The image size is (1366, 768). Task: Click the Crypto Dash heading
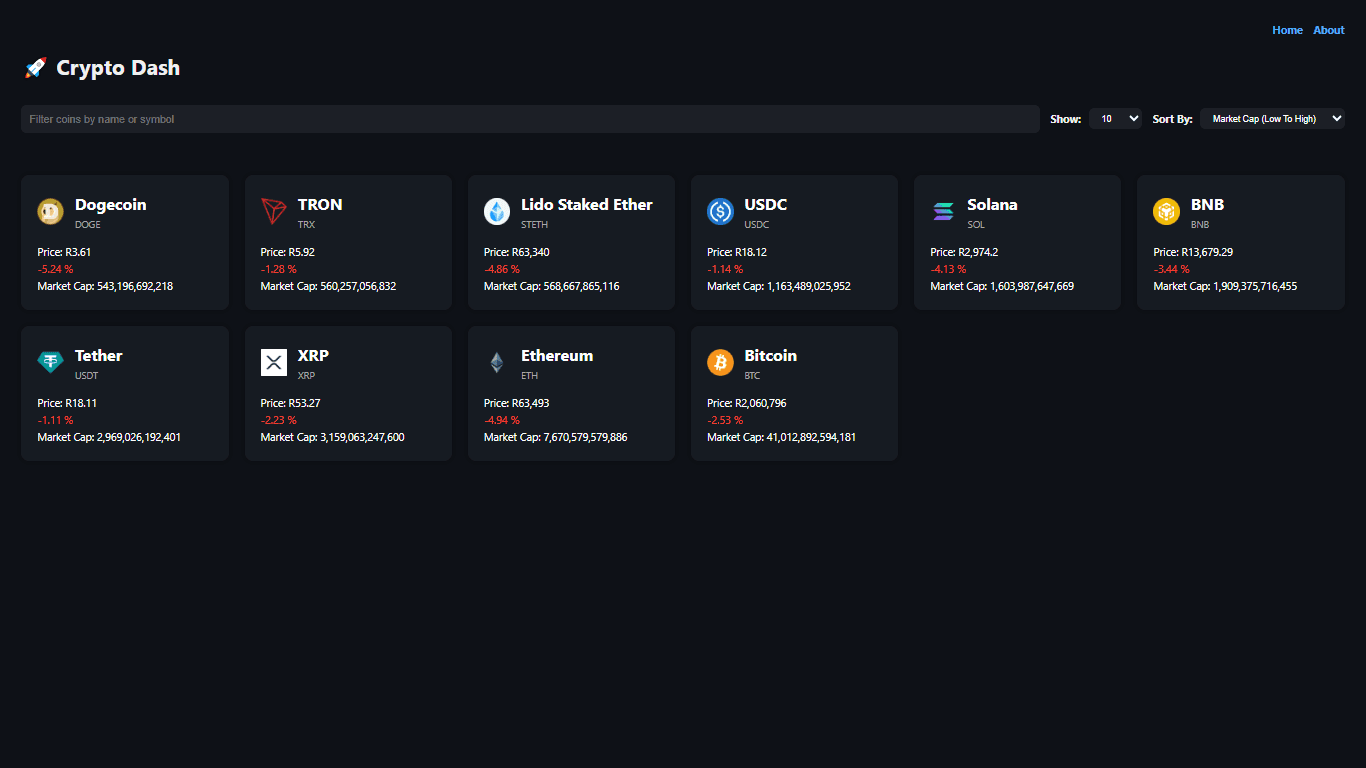(118, 68)
